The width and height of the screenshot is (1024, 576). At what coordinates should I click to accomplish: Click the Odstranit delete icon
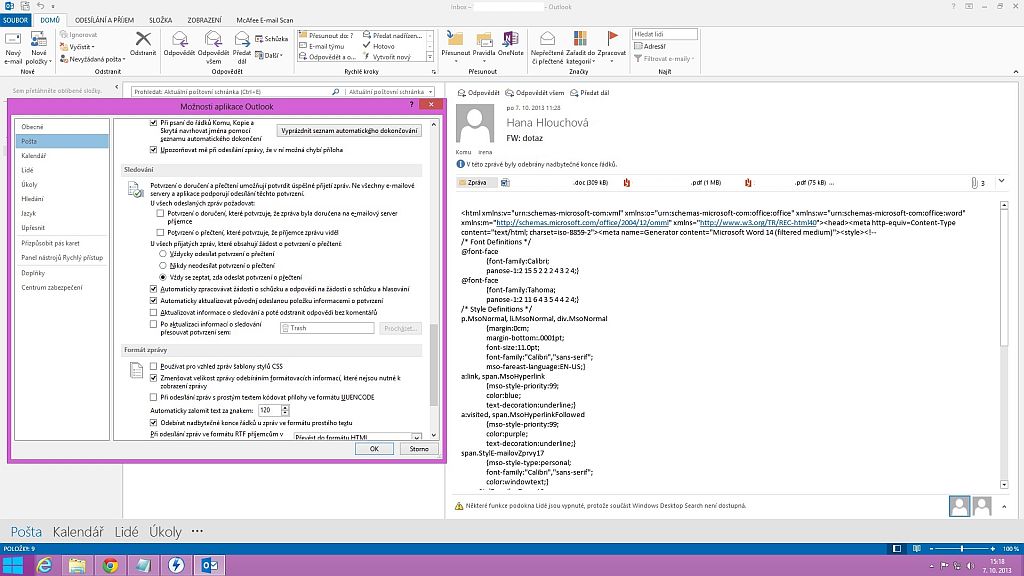coord(142,41)
